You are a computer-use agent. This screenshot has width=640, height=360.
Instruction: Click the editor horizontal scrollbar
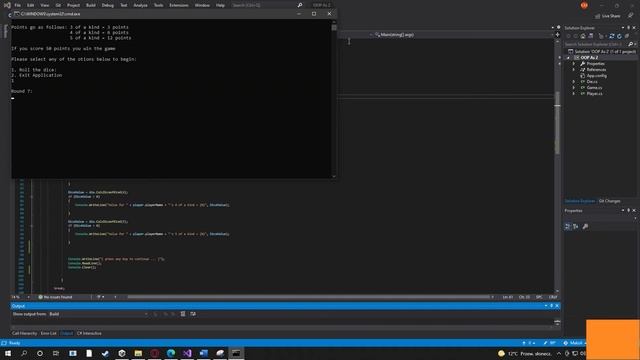point(308,297)
